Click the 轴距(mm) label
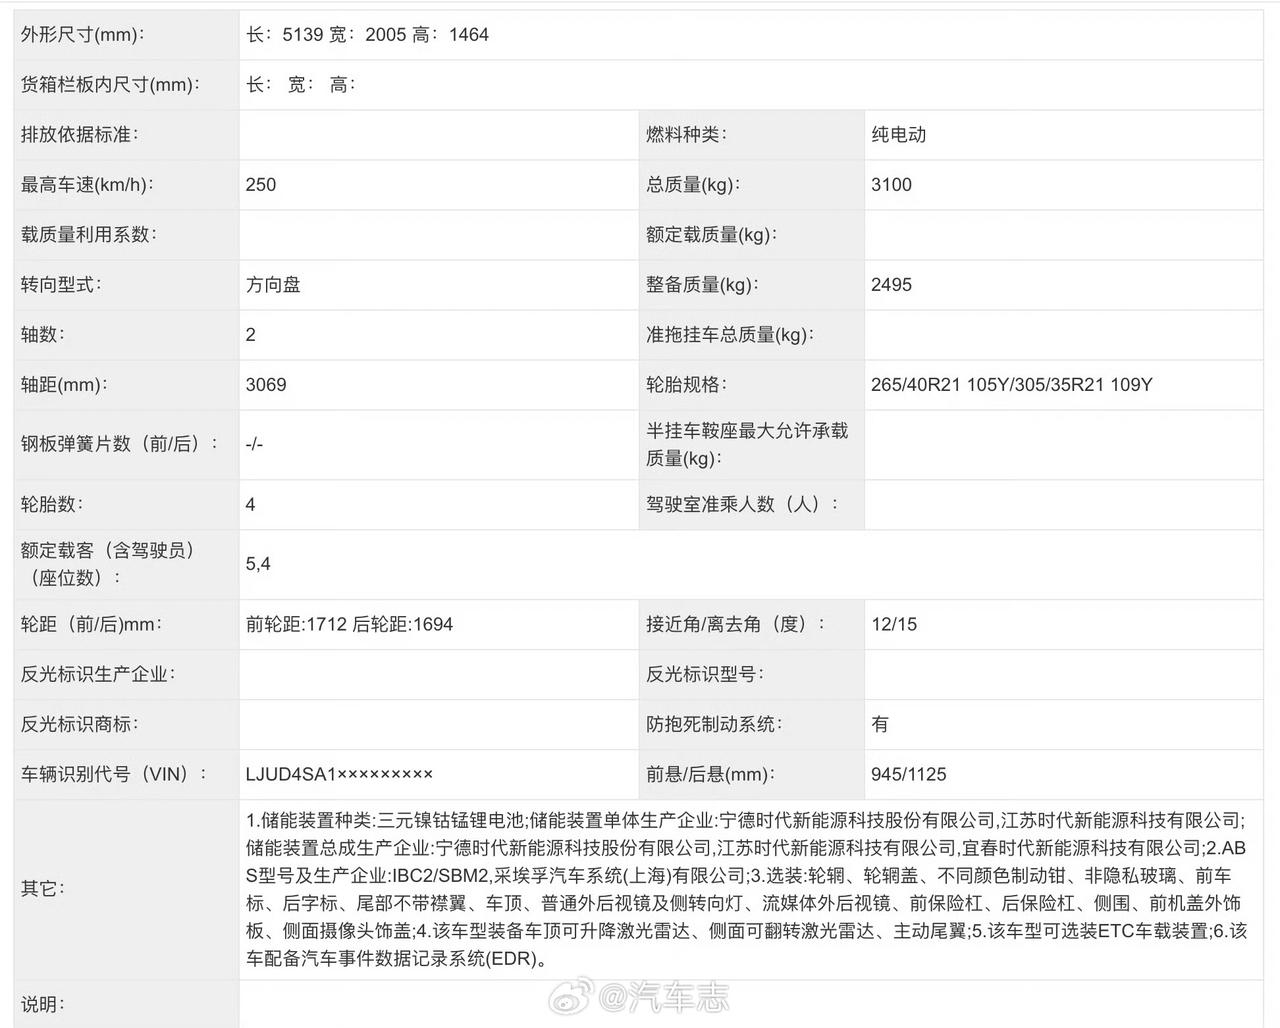The image size is (1280, 1028). (64, 385)
